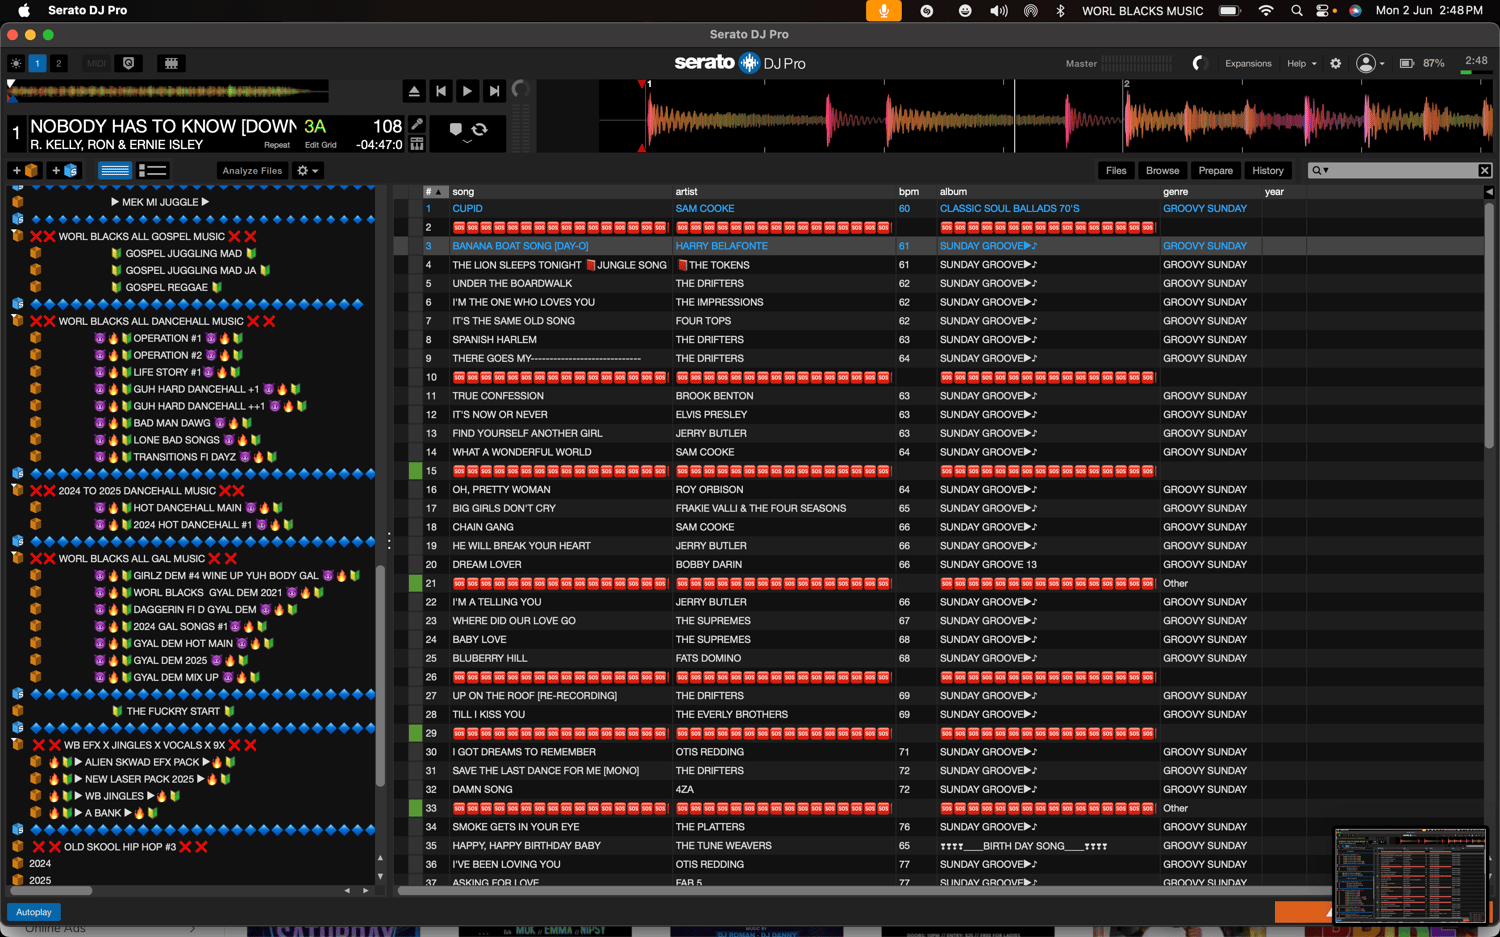The image size is (1500, 937).
Task: Open the Files panel tab
Action: click(1116, 171)
